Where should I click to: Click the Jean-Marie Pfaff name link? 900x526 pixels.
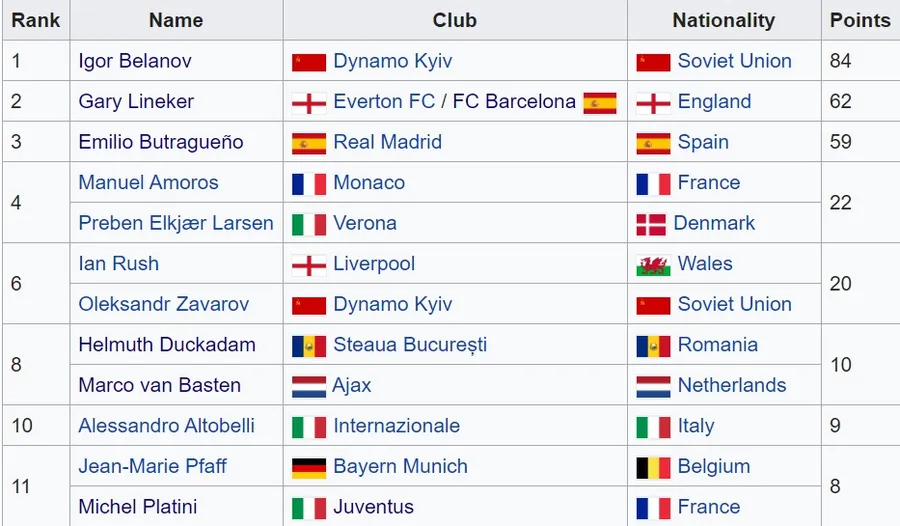[152, 466]
